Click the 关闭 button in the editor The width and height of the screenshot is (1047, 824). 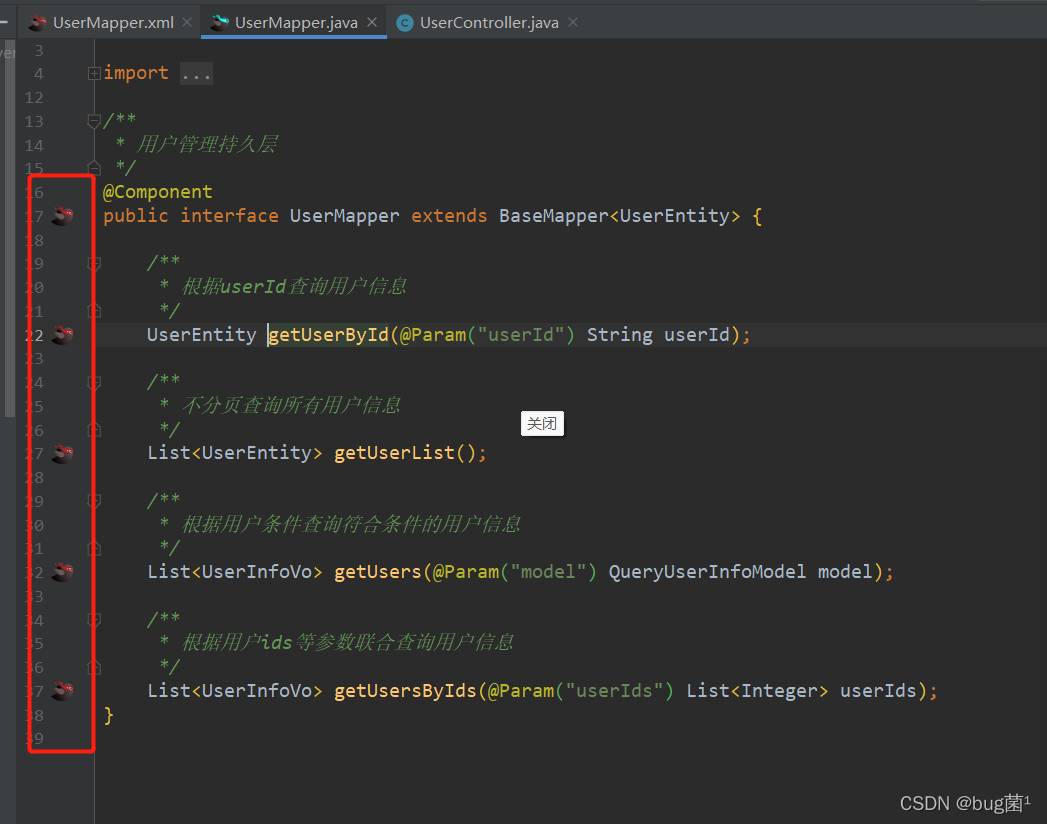(x=542, y=423)
